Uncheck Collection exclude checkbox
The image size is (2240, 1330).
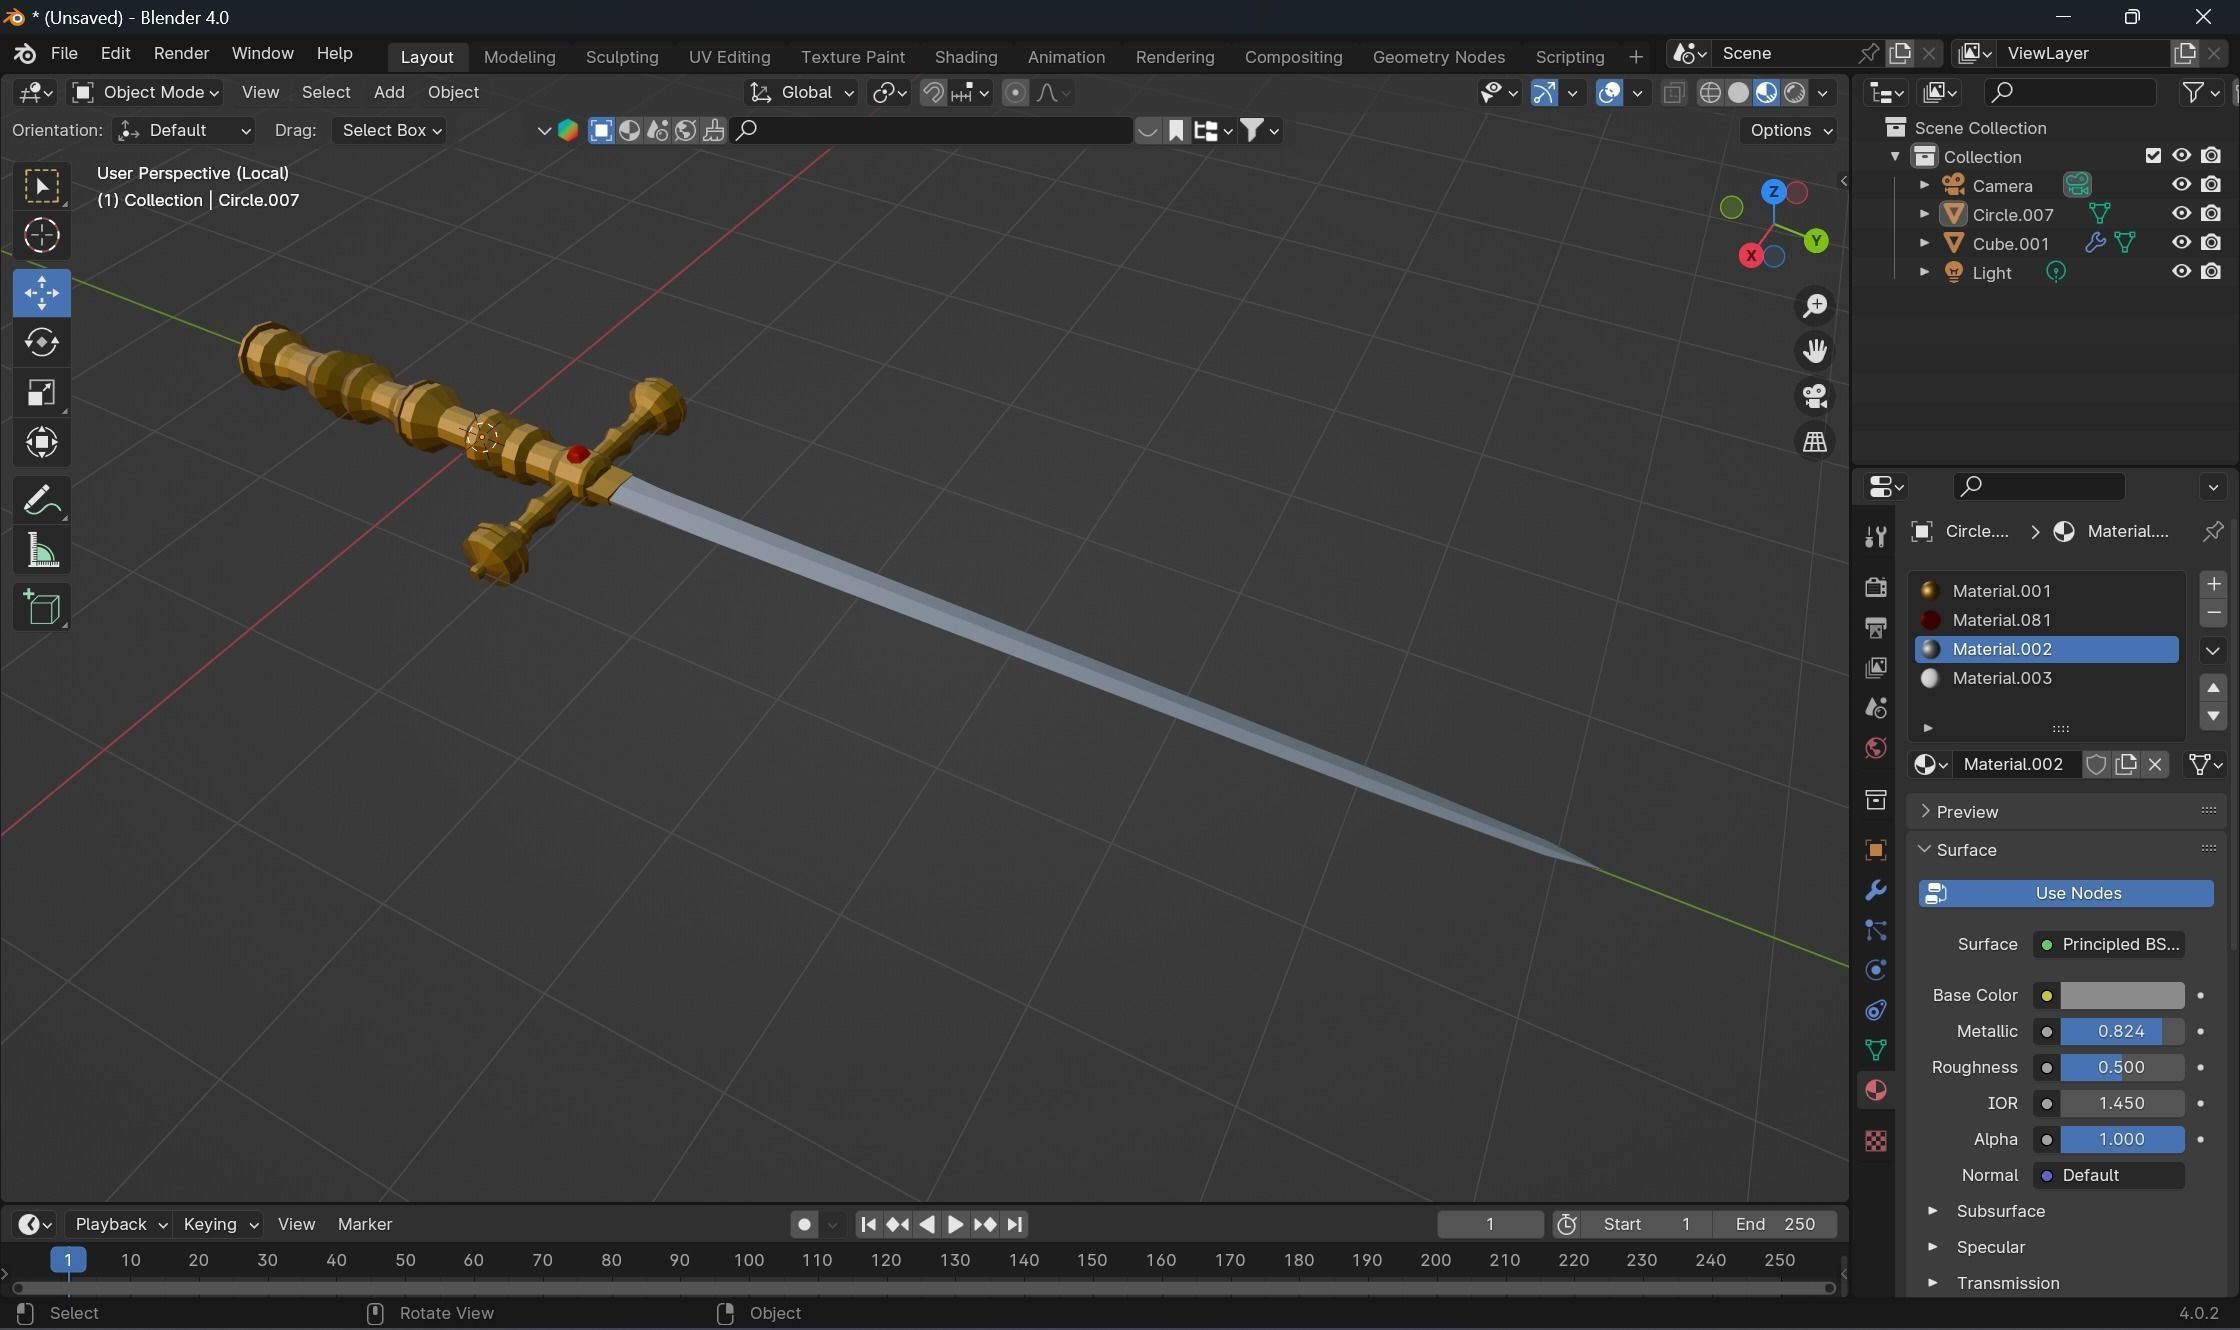click(x=2153, y=156)
